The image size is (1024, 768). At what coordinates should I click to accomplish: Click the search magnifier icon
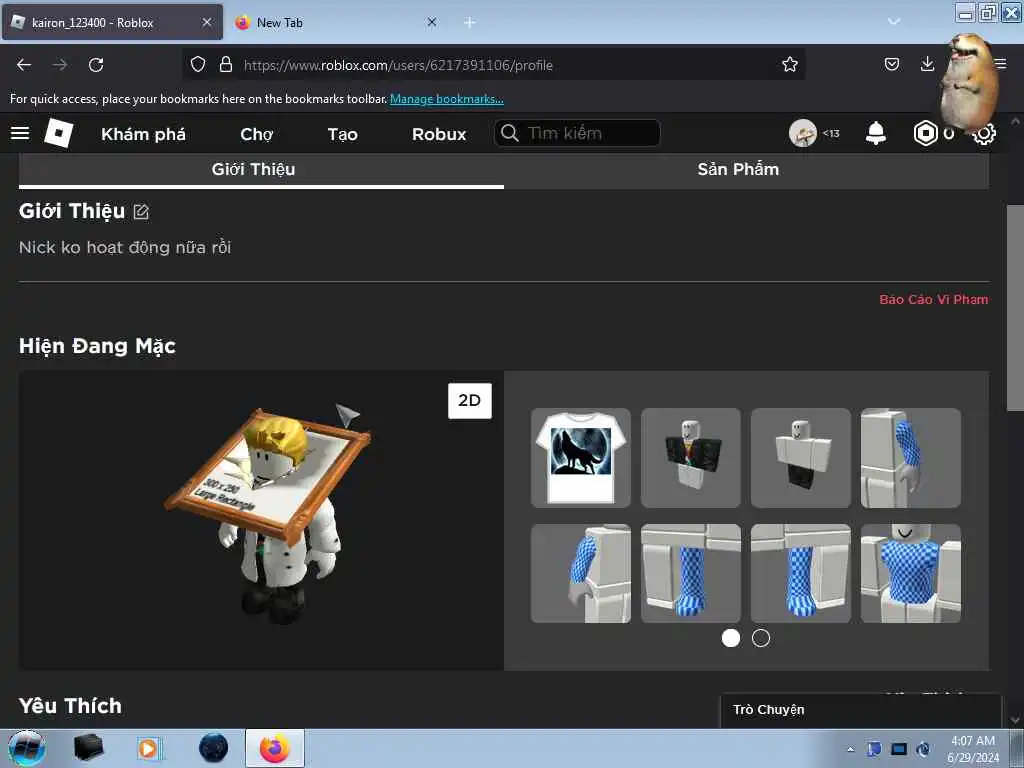509,133
